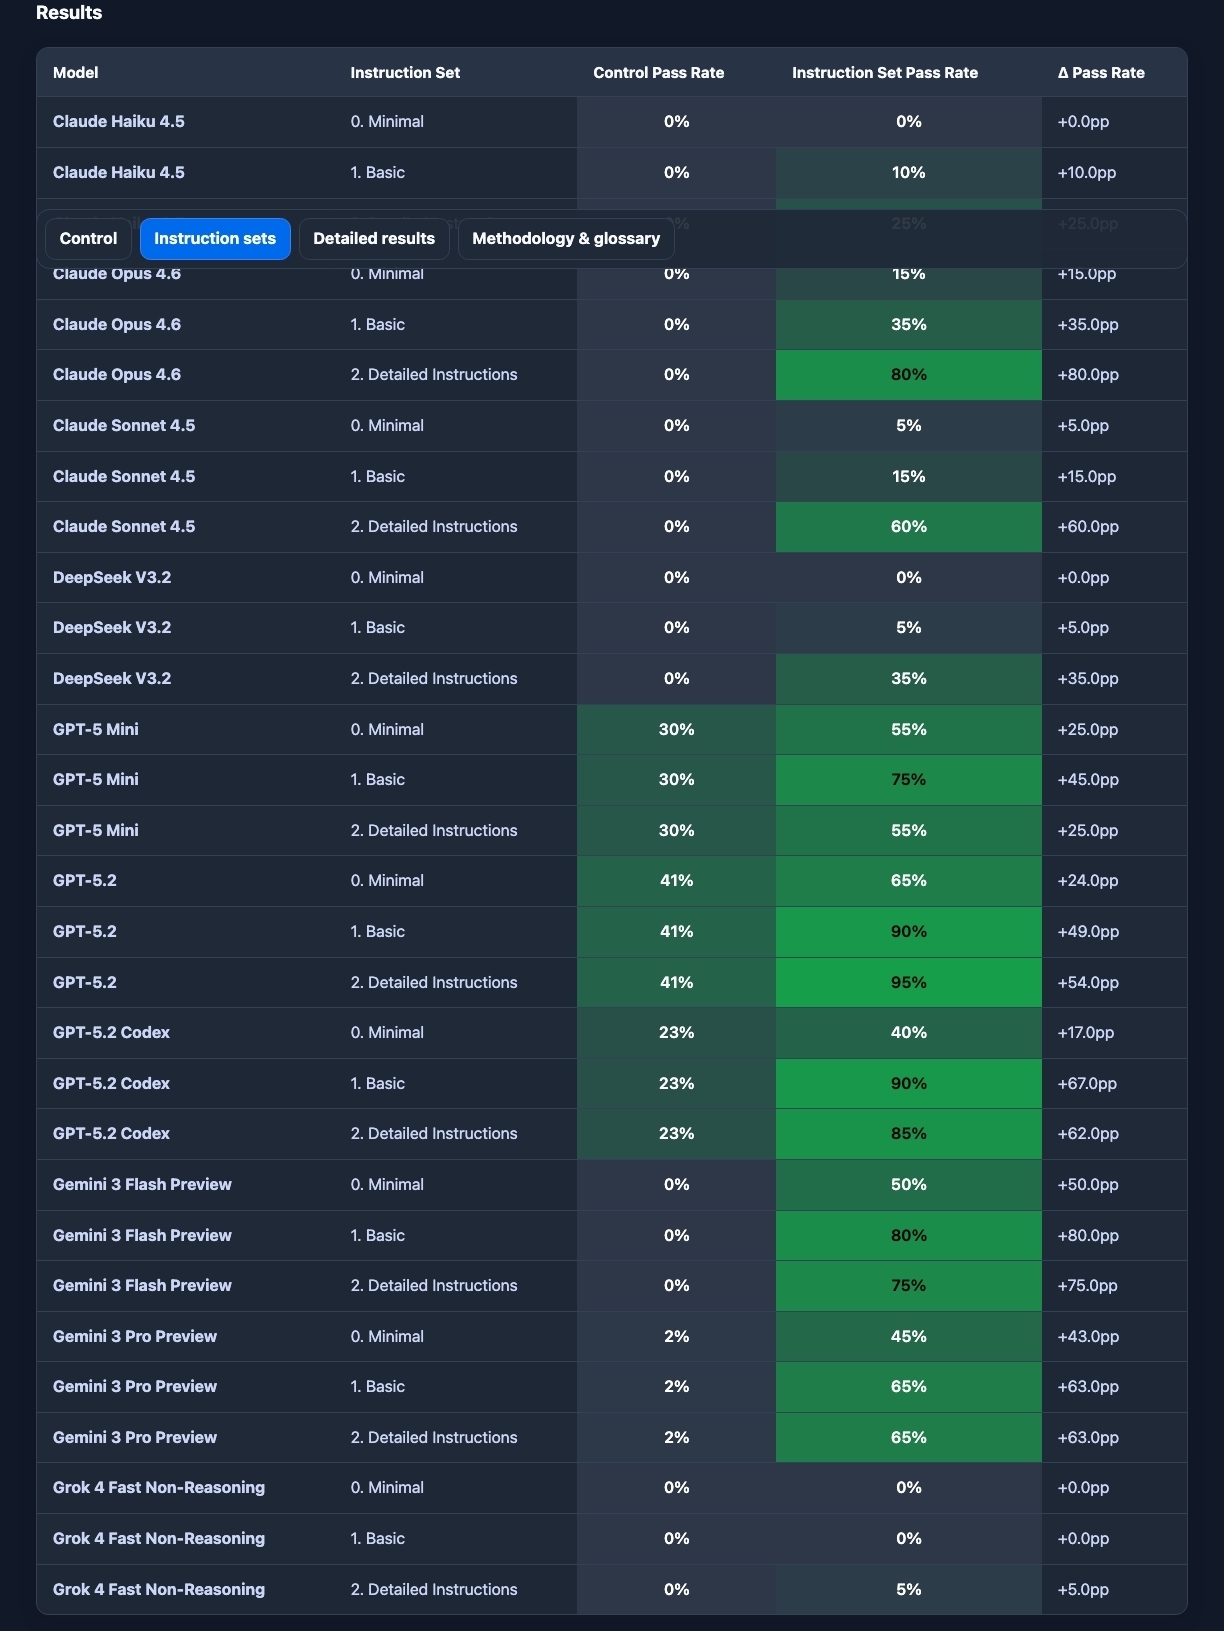Image resolution: width=1224 pixels, height=1631 pixels.
Task: Click the Results heading
Action: (x=69, y=13)
